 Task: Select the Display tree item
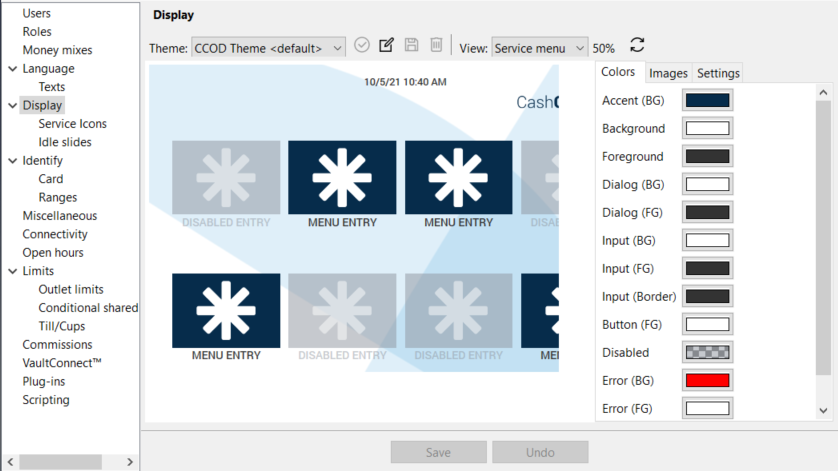pos(42,105)
